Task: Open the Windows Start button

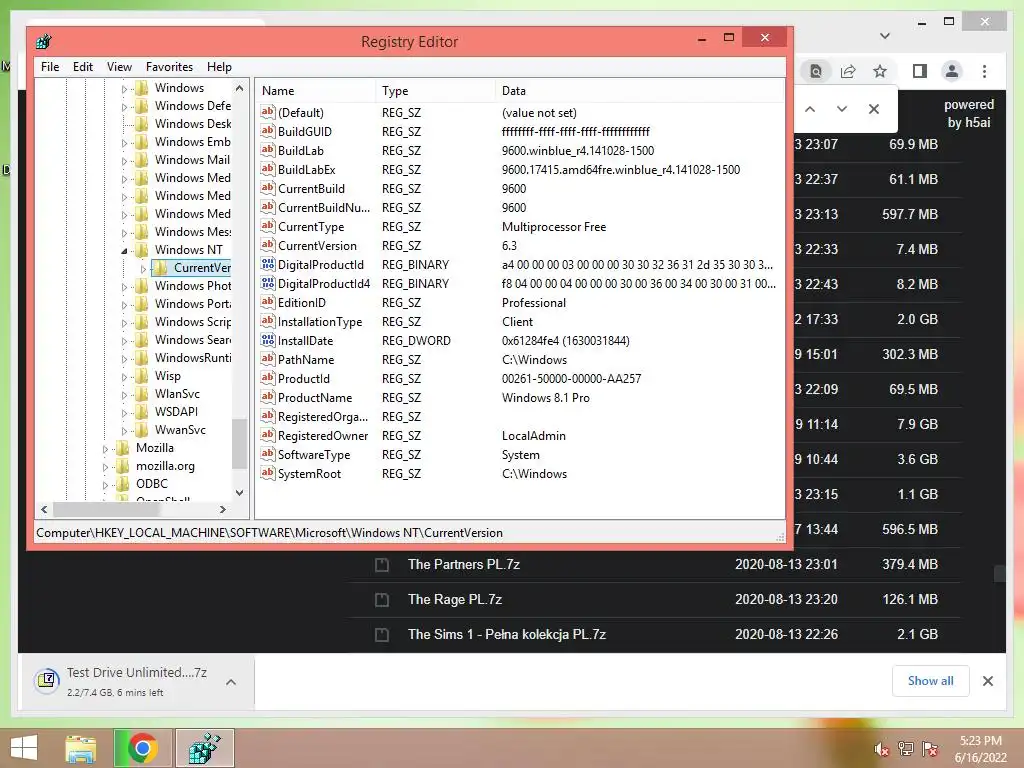Action: pyautogui.click(x=24, y=748)
